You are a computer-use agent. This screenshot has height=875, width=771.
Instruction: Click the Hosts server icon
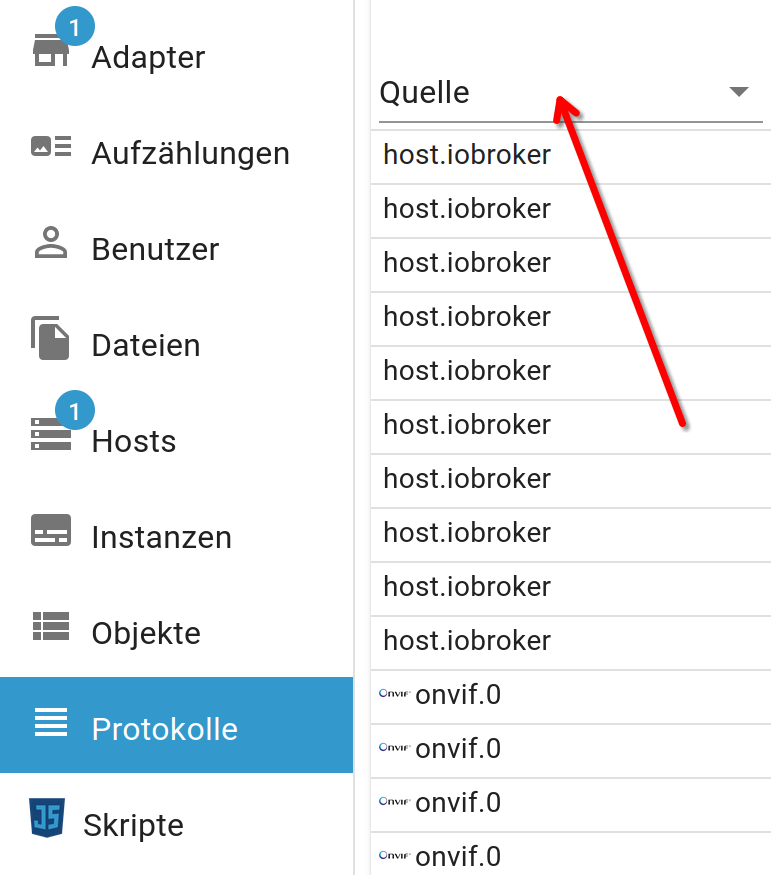[x=51, y=434]
